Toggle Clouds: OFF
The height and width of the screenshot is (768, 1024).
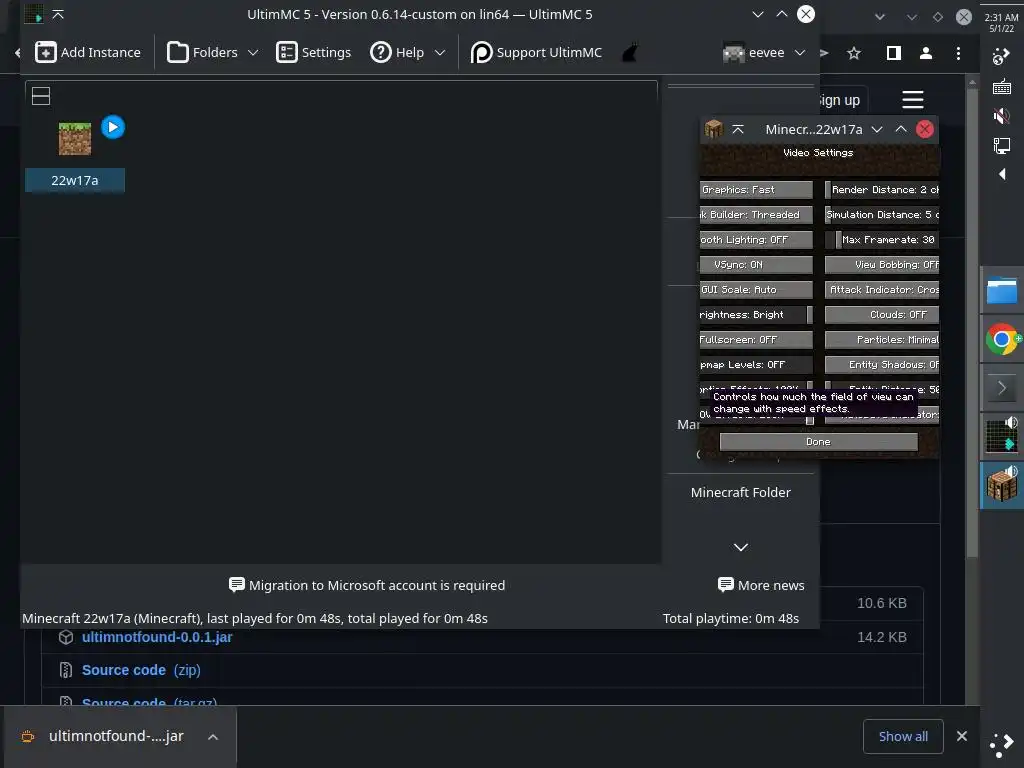click(882, 315)
